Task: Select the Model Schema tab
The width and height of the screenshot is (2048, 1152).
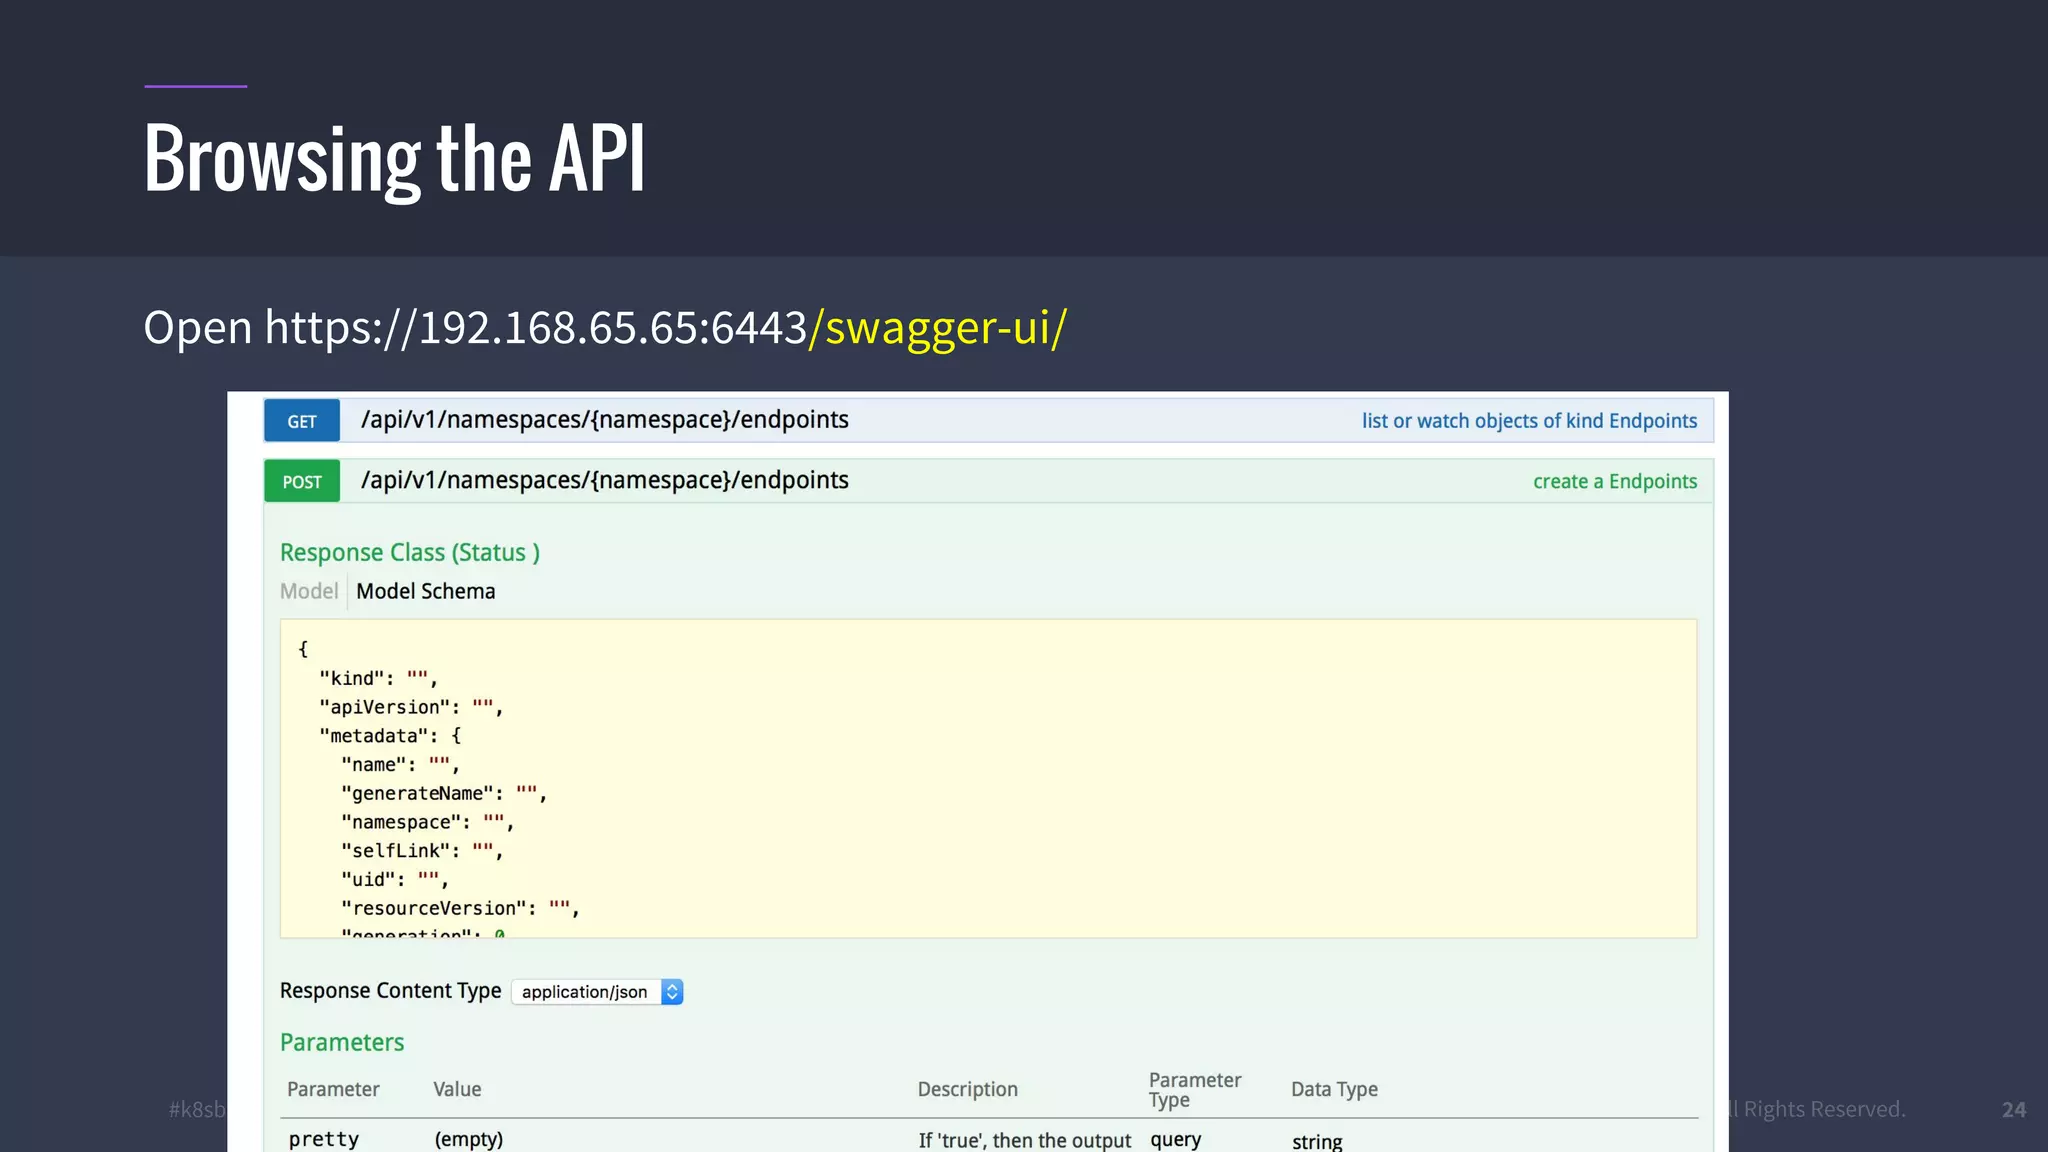Action: [x=425, y=592]
